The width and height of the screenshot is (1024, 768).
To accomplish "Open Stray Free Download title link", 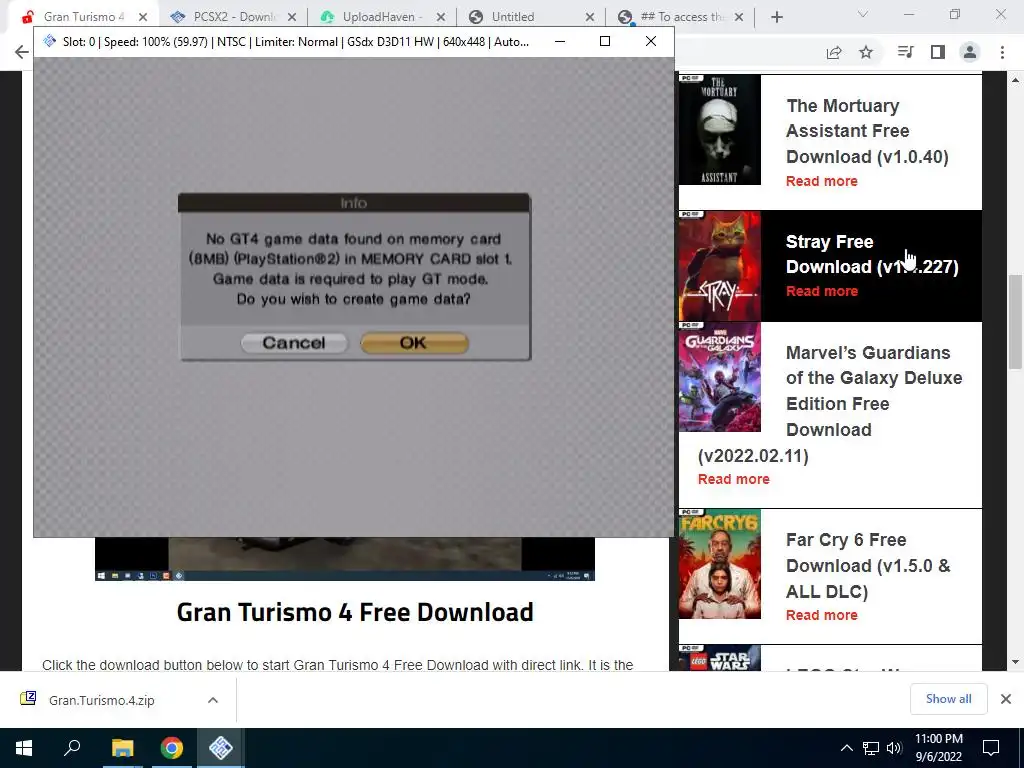I will point(872,254).
